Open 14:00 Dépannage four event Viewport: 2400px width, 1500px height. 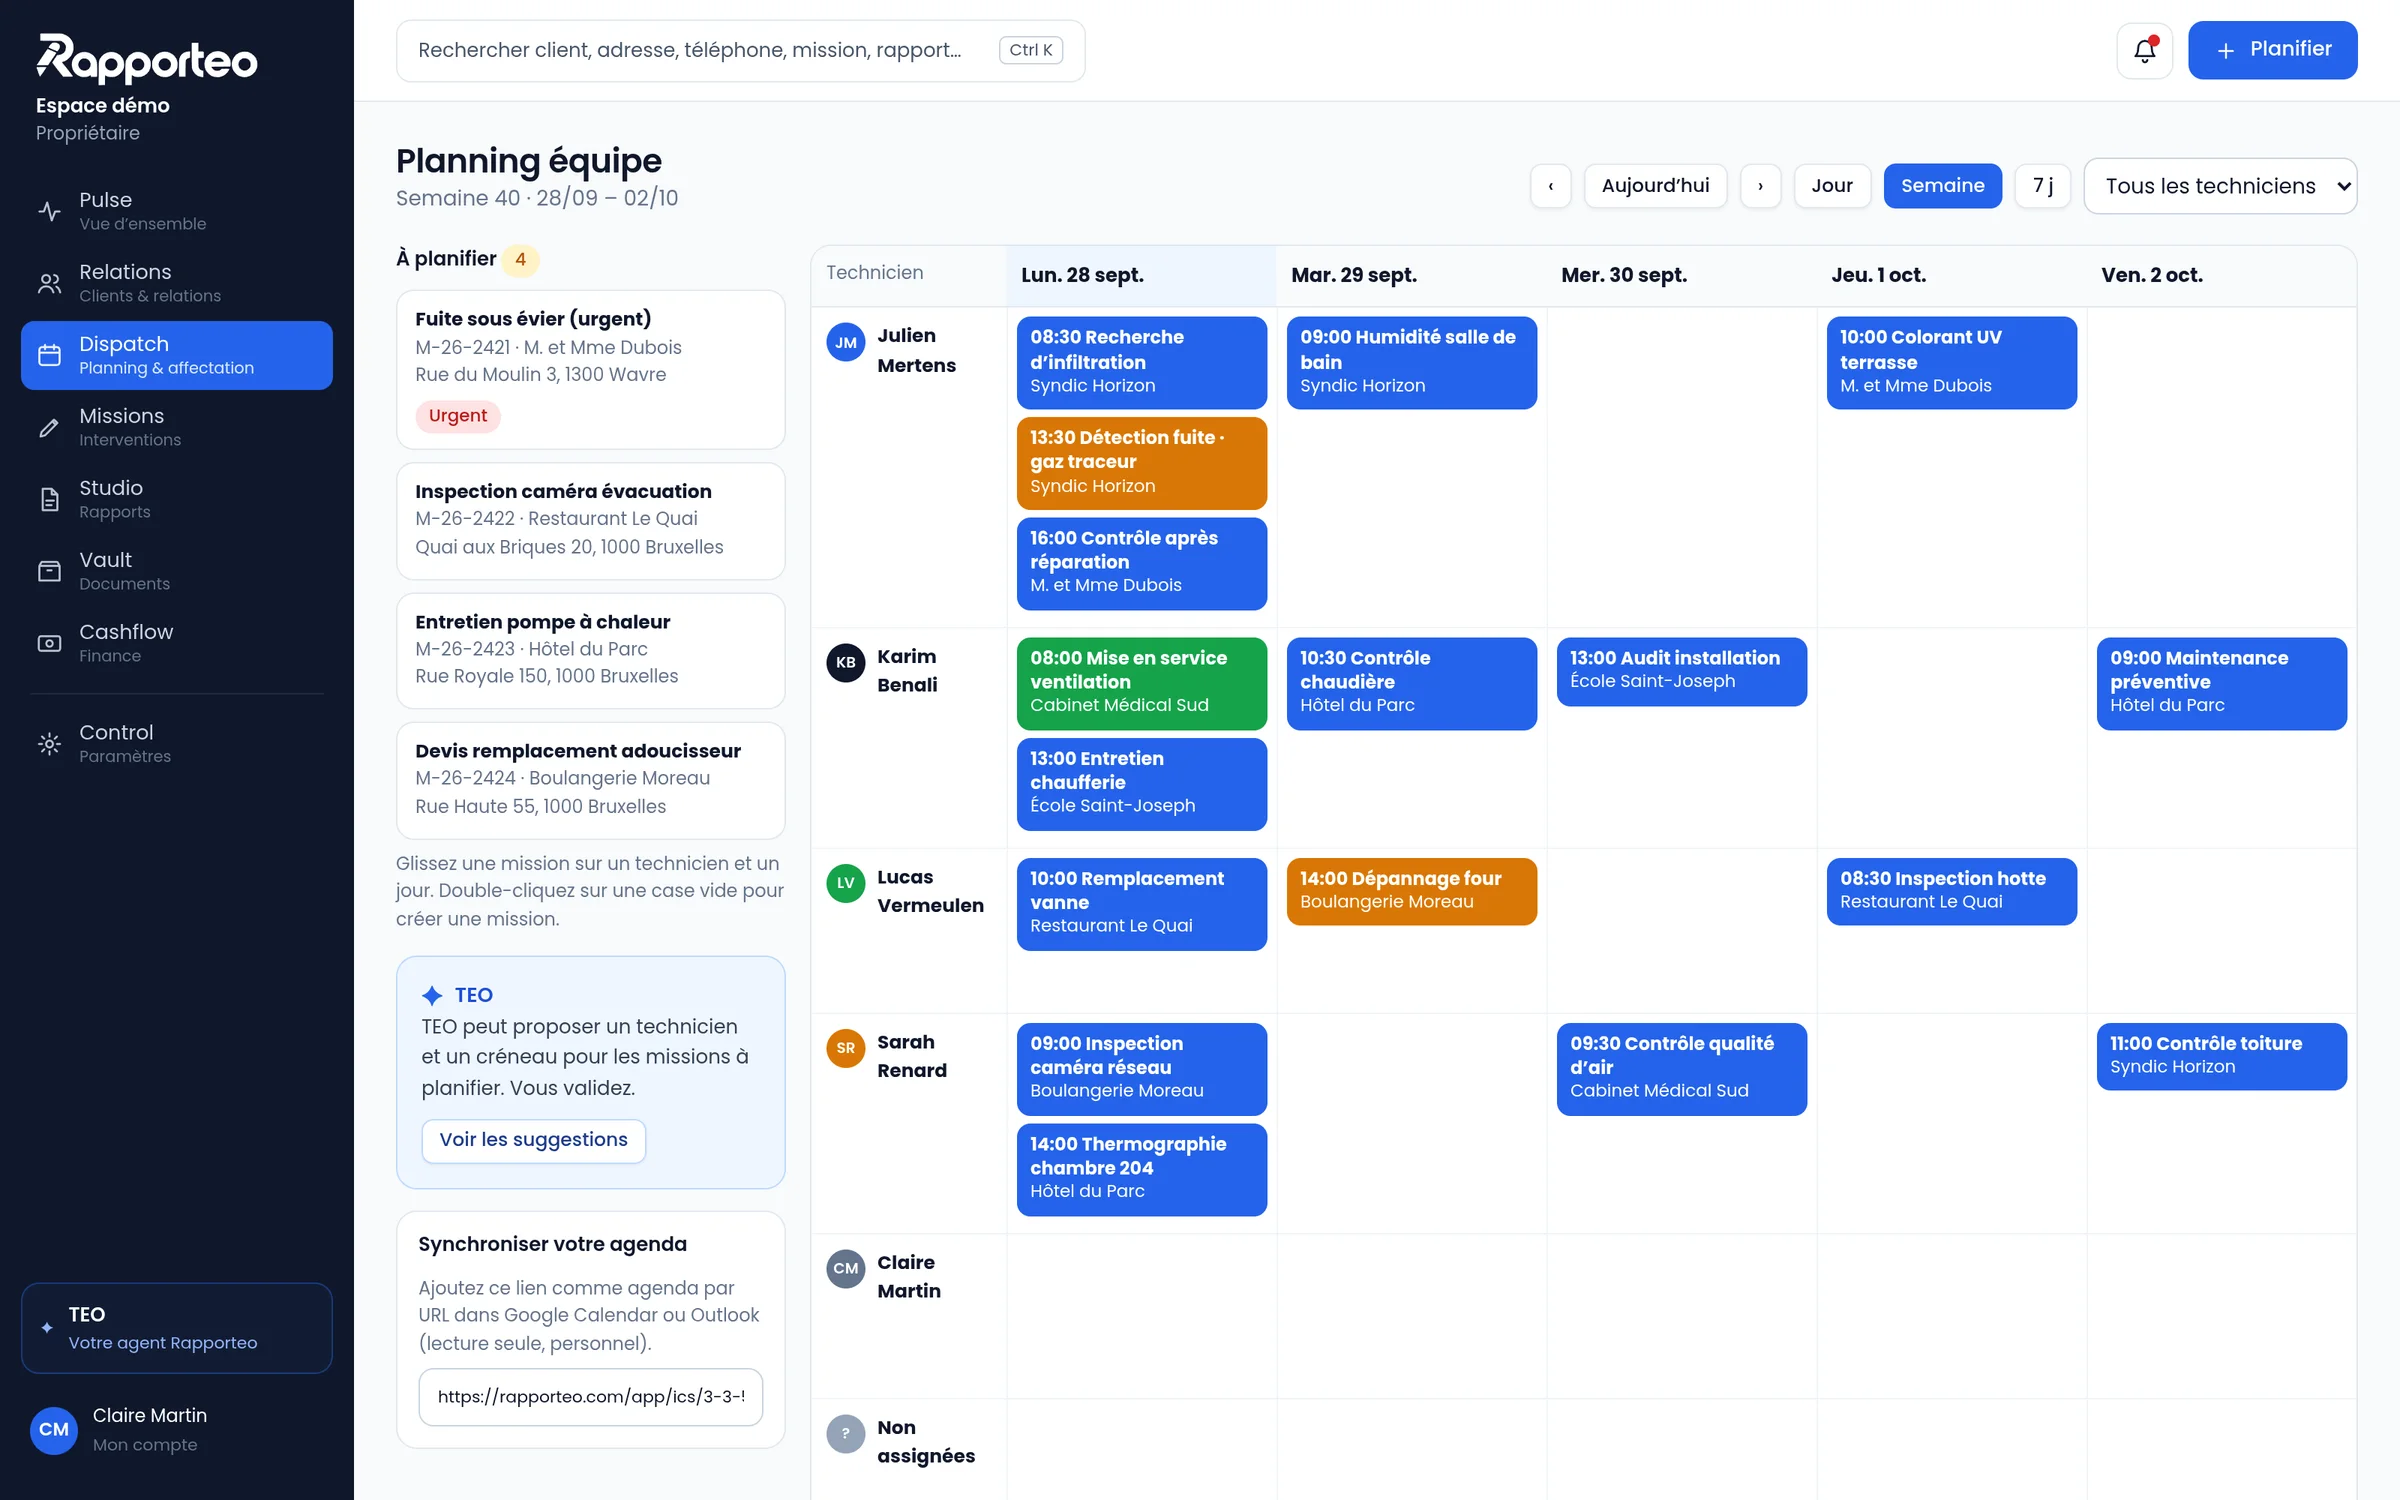point(1411,892)
